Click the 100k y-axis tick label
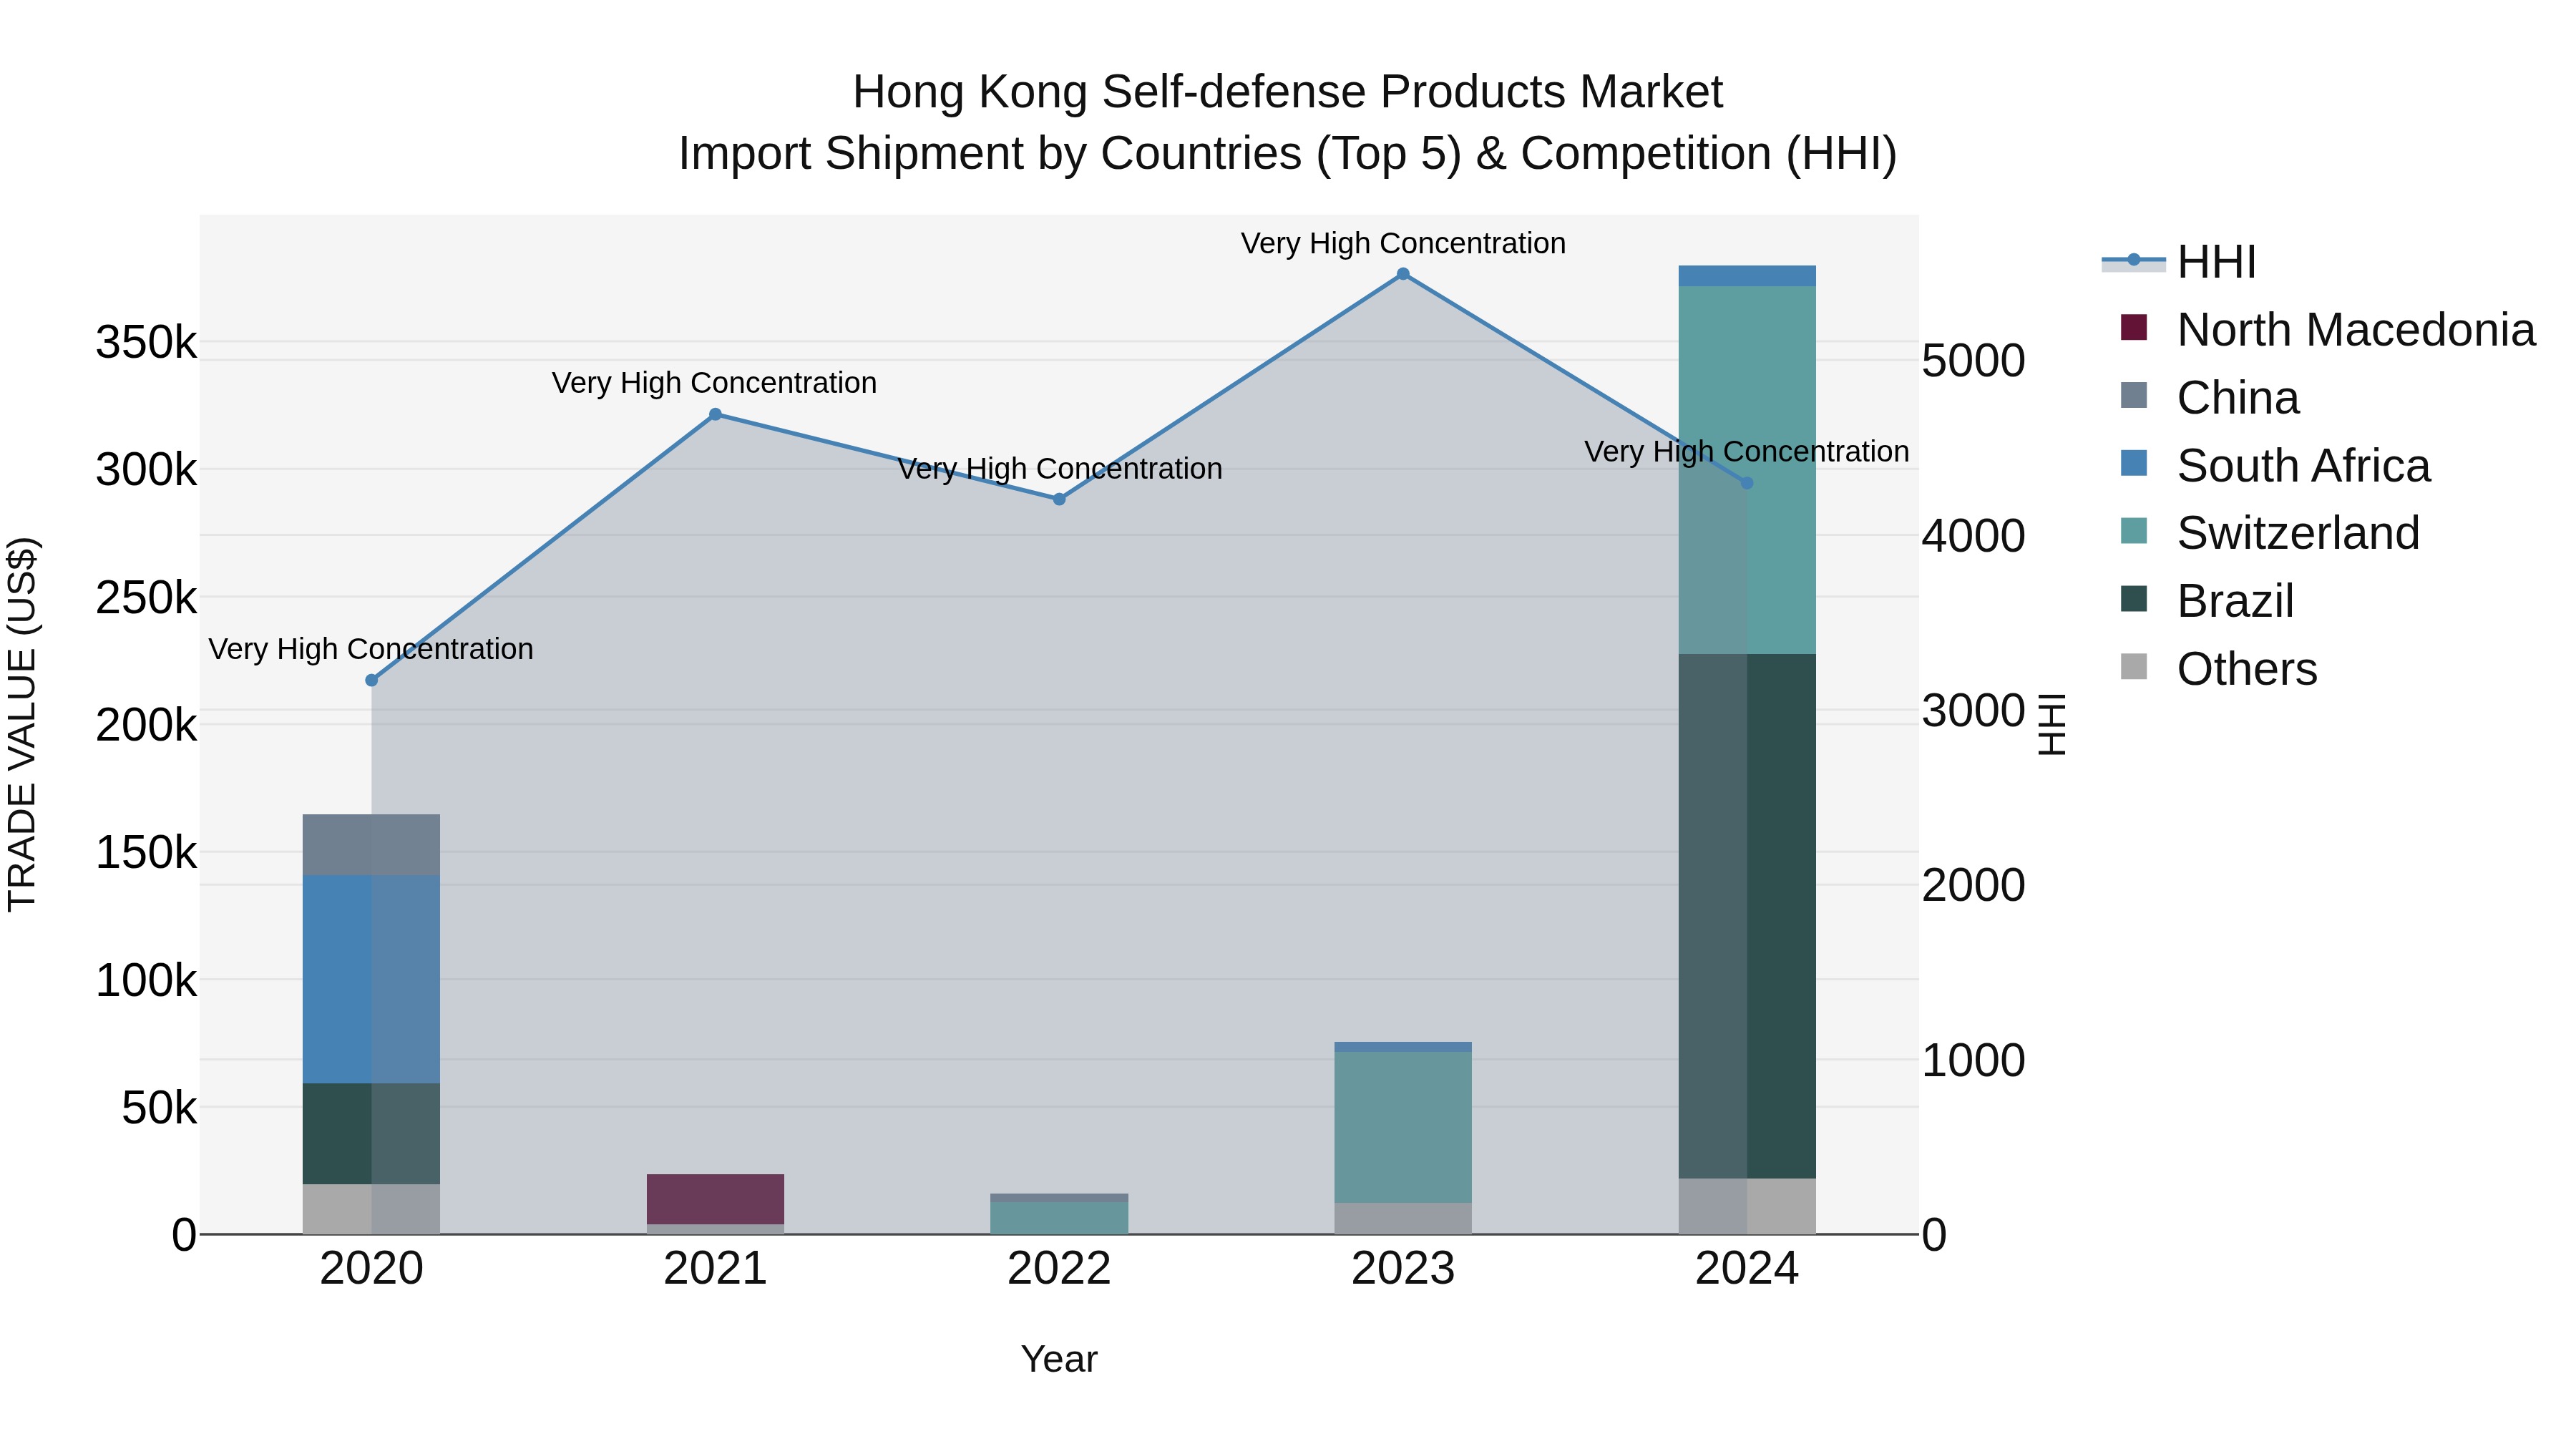This screenshot has width=2576, height=1449. tap(146, 981)
